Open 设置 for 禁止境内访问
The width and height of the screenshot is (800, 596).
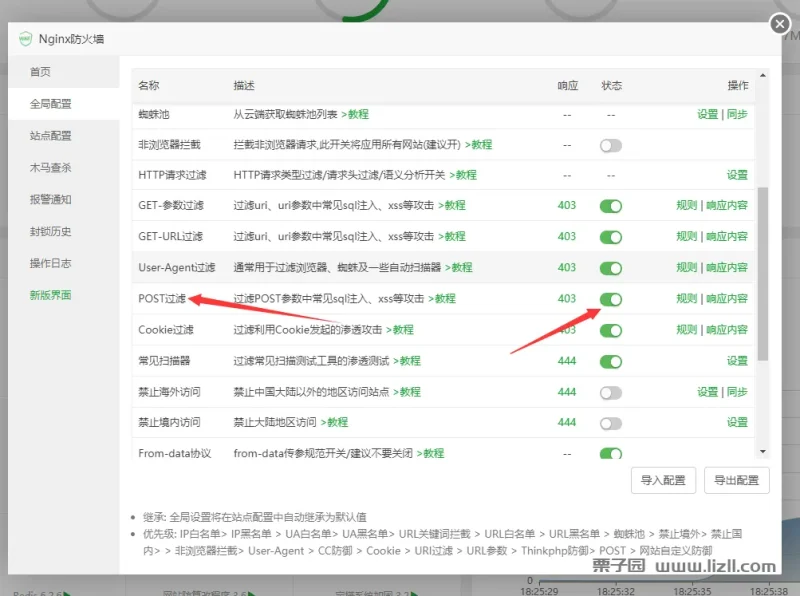coord(737,423)
